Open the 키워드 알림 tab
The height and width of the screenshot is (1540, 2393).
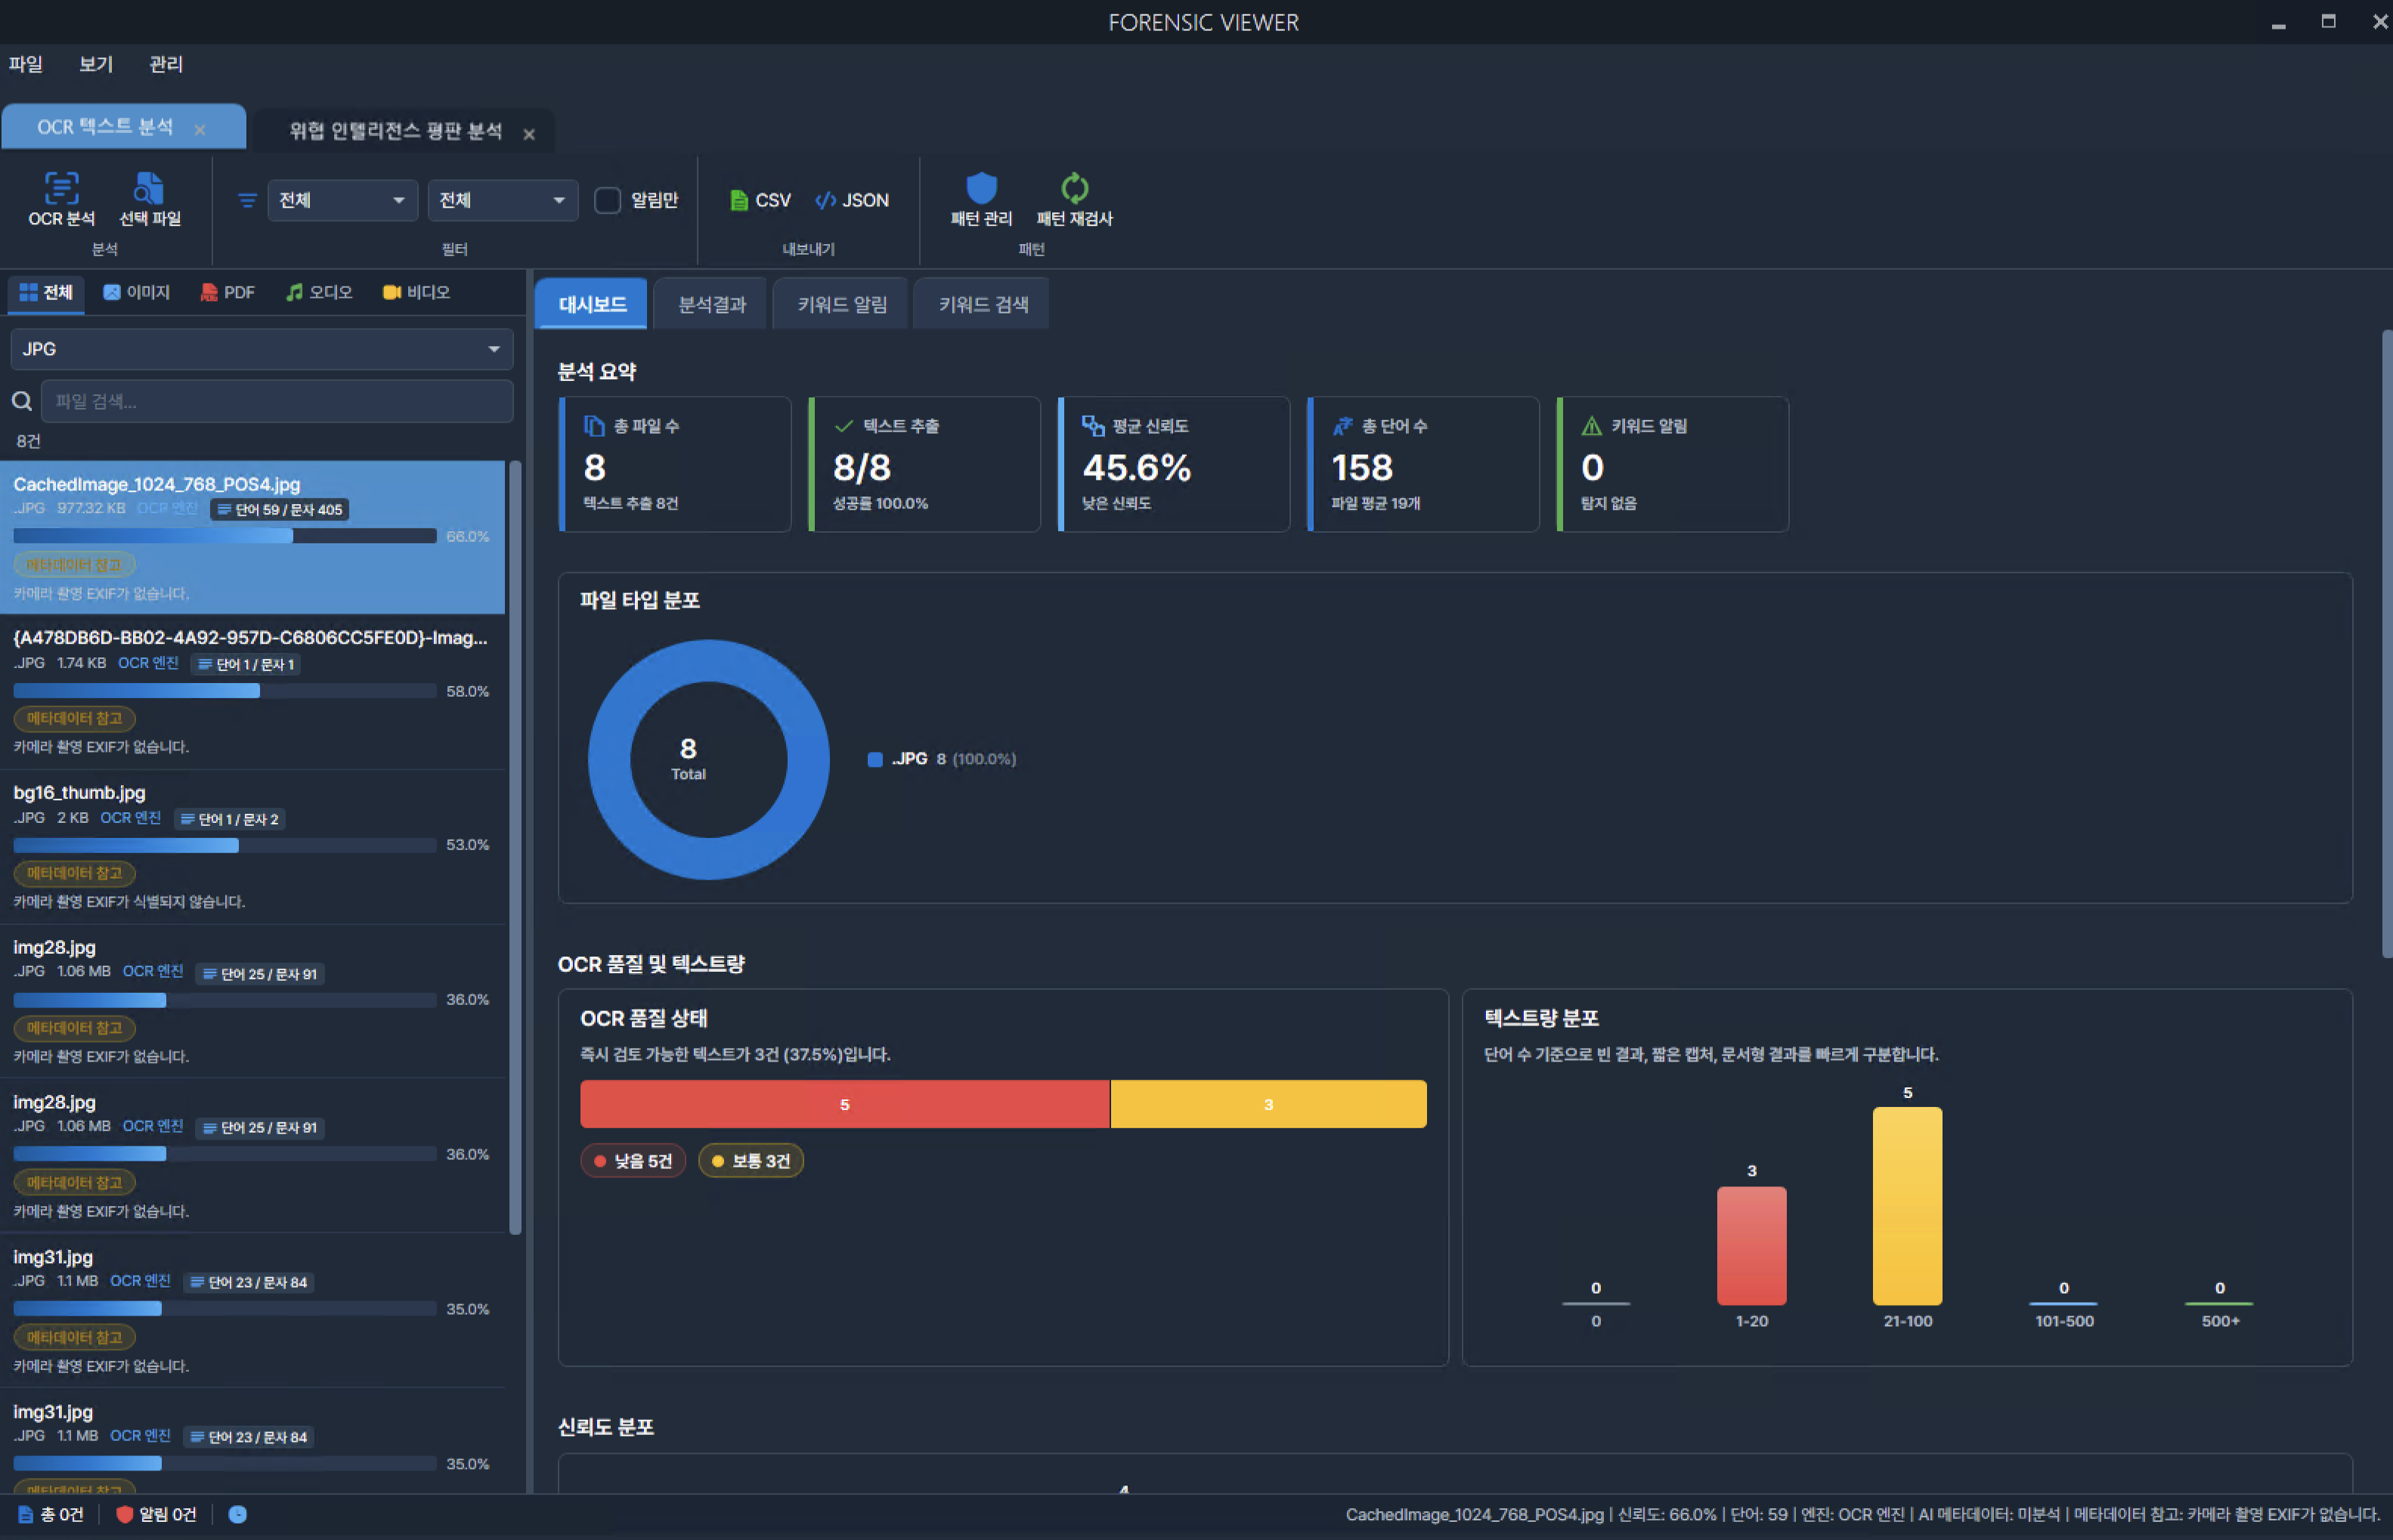[842, 304]
